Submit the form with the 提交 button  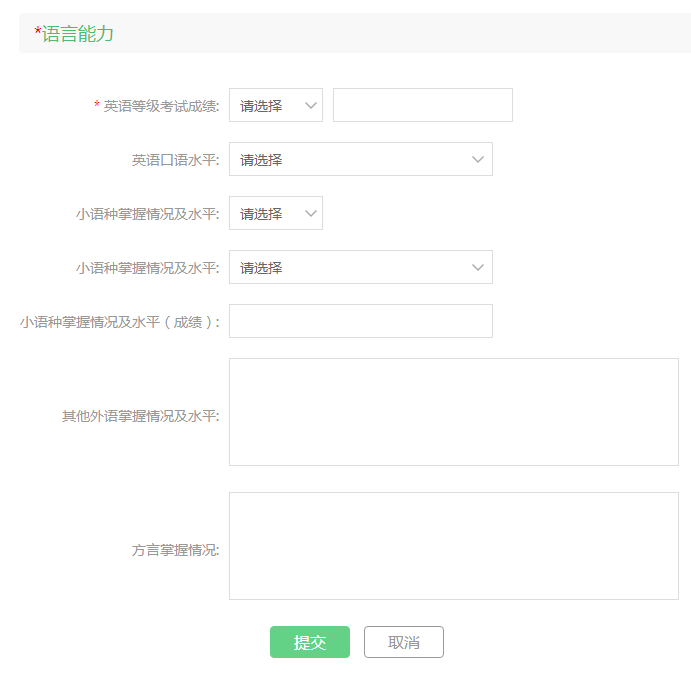click(x=310, y=642)
